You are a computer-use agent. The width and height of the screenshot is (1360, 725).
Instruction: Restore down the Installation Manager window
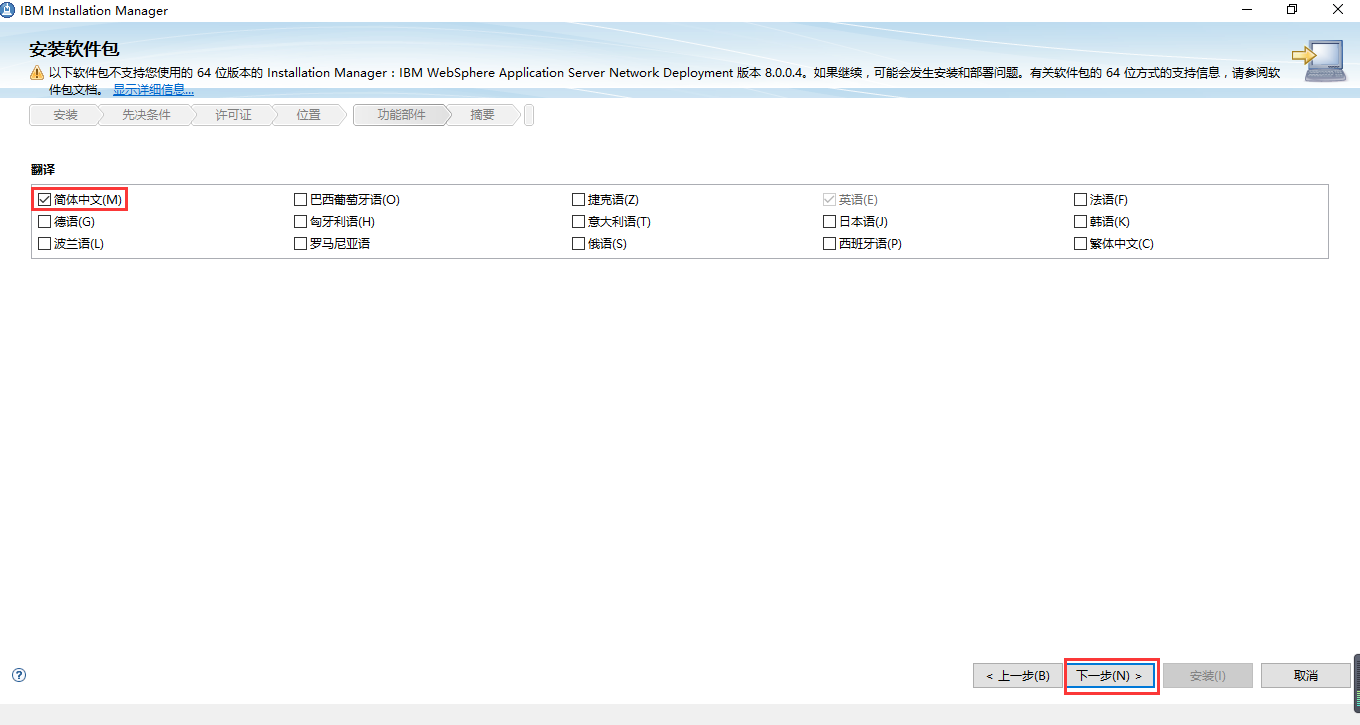[1292, 10]
